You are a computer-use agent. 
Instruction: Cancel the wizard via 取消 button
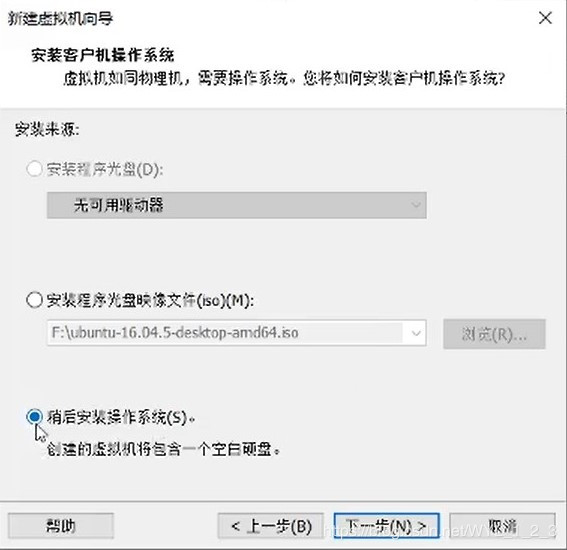502,525
